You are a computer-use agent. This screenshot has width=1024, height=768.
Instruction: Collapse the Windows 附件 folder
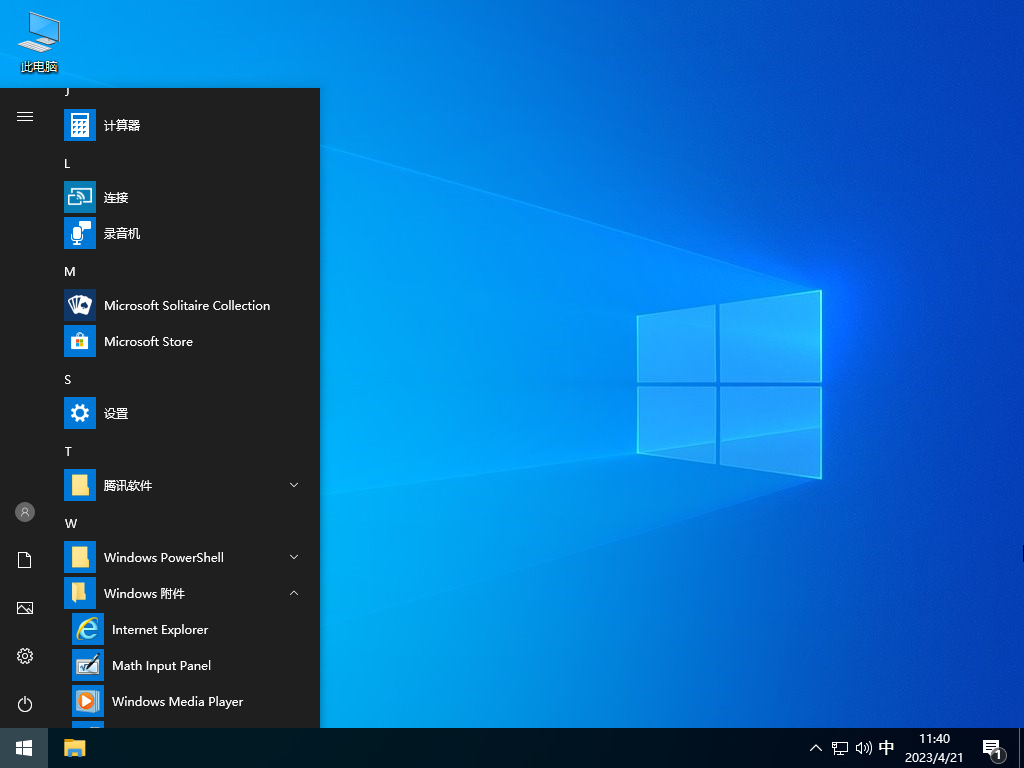(293, 593)
